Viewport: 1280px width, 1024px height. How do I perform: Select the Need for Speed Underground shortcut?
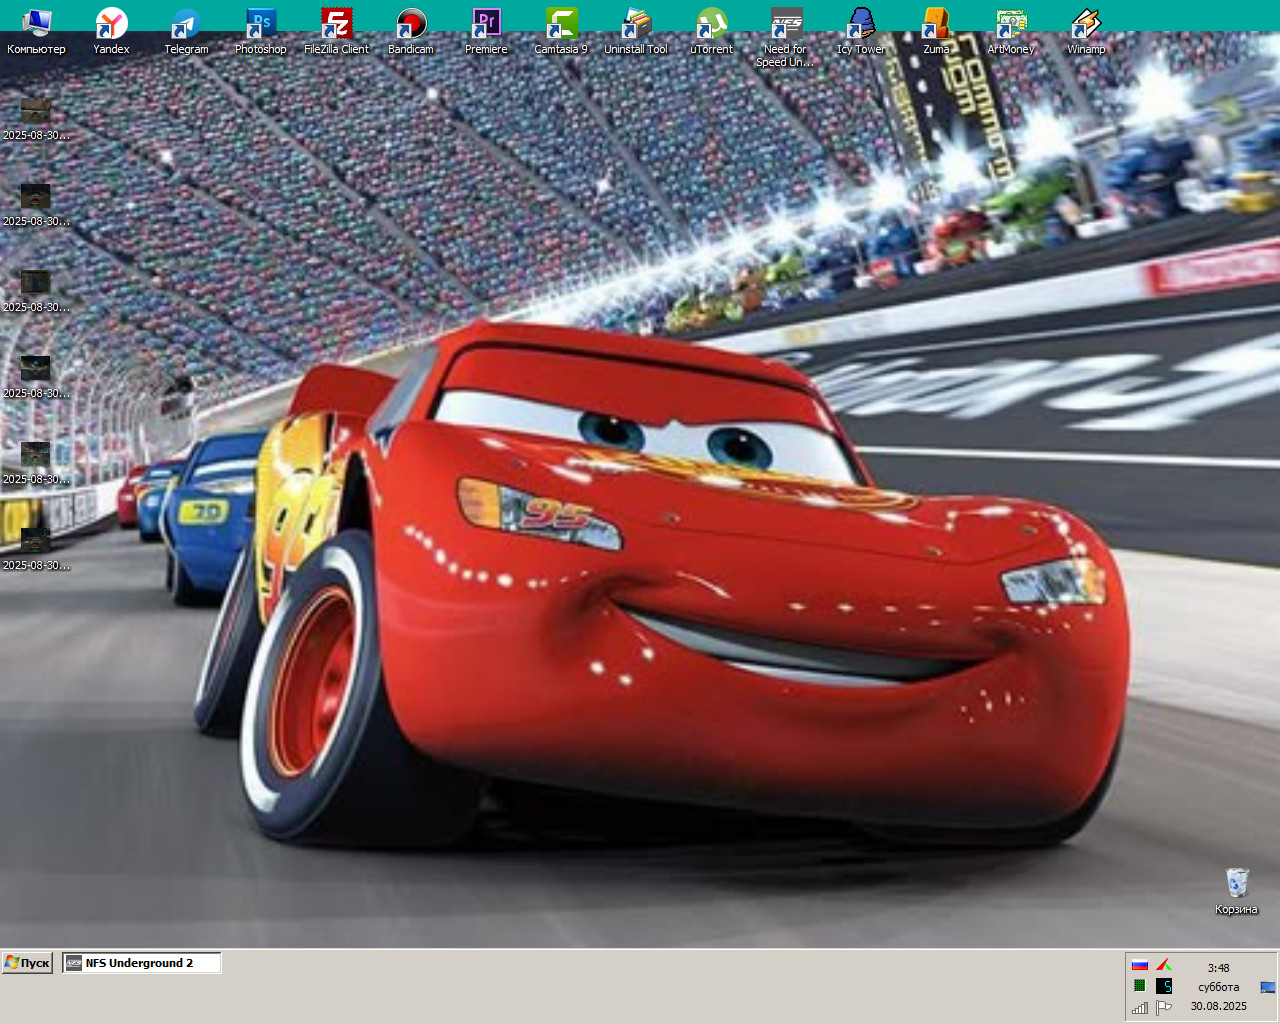pyautogui.click(x=786, y=37)
